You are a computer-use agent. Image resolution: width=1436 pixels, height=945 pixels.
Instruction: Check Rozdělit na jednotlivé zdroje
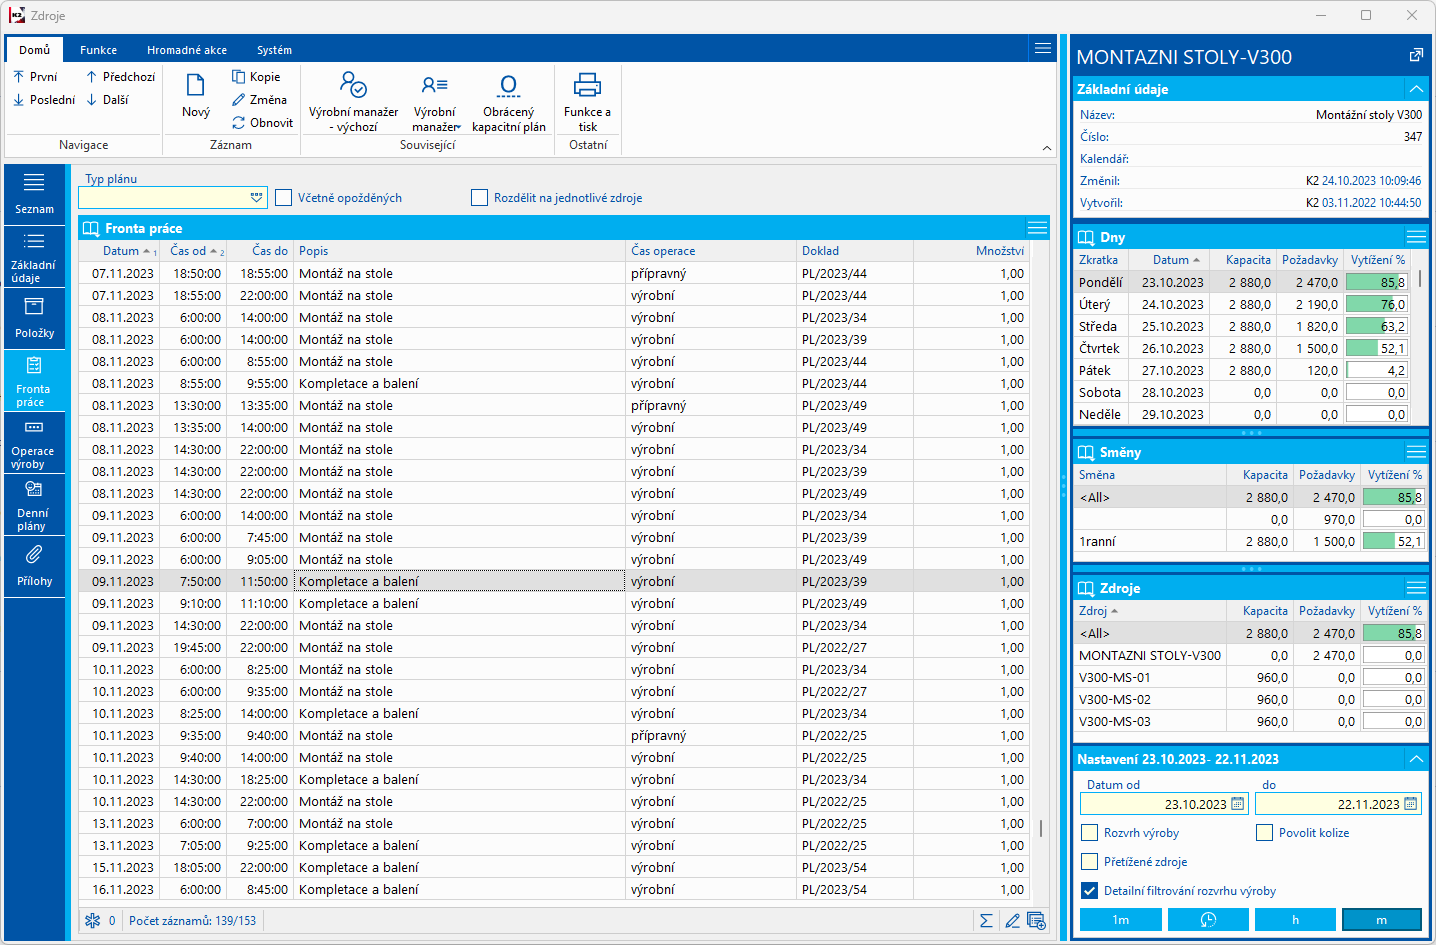point(480,198)
